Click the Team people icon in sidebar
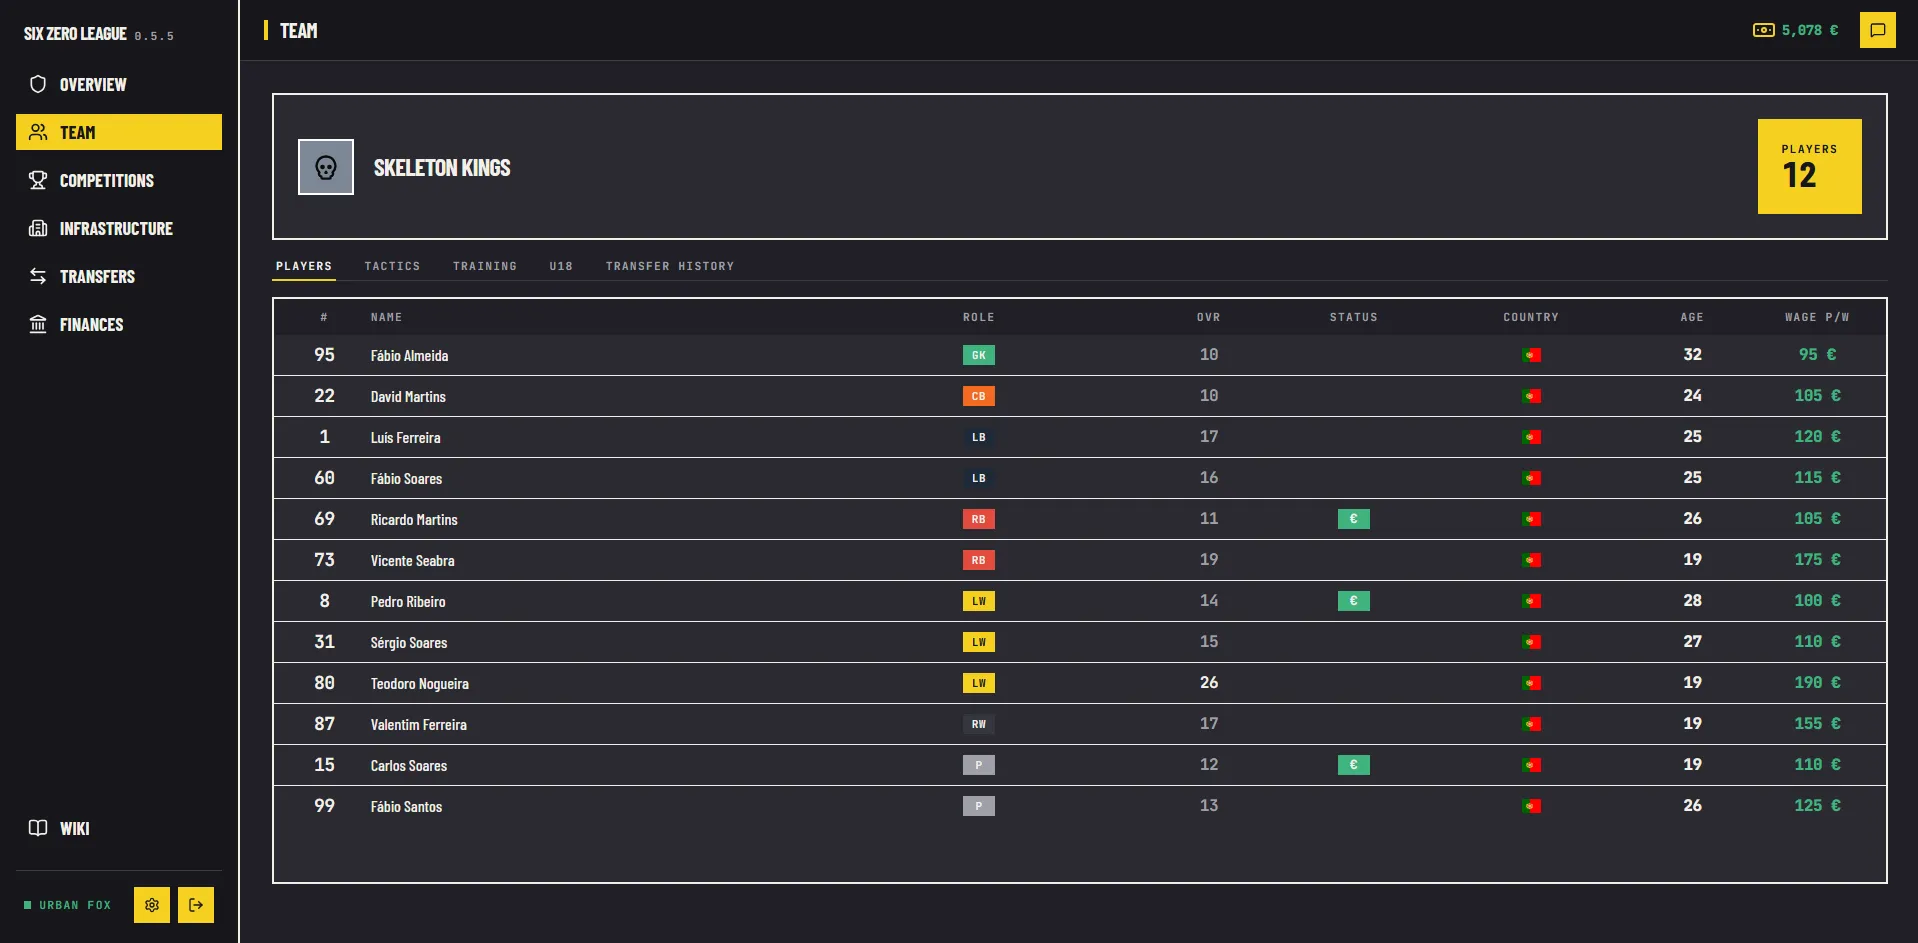This screenshot has width=1918, height=943. 38,132
